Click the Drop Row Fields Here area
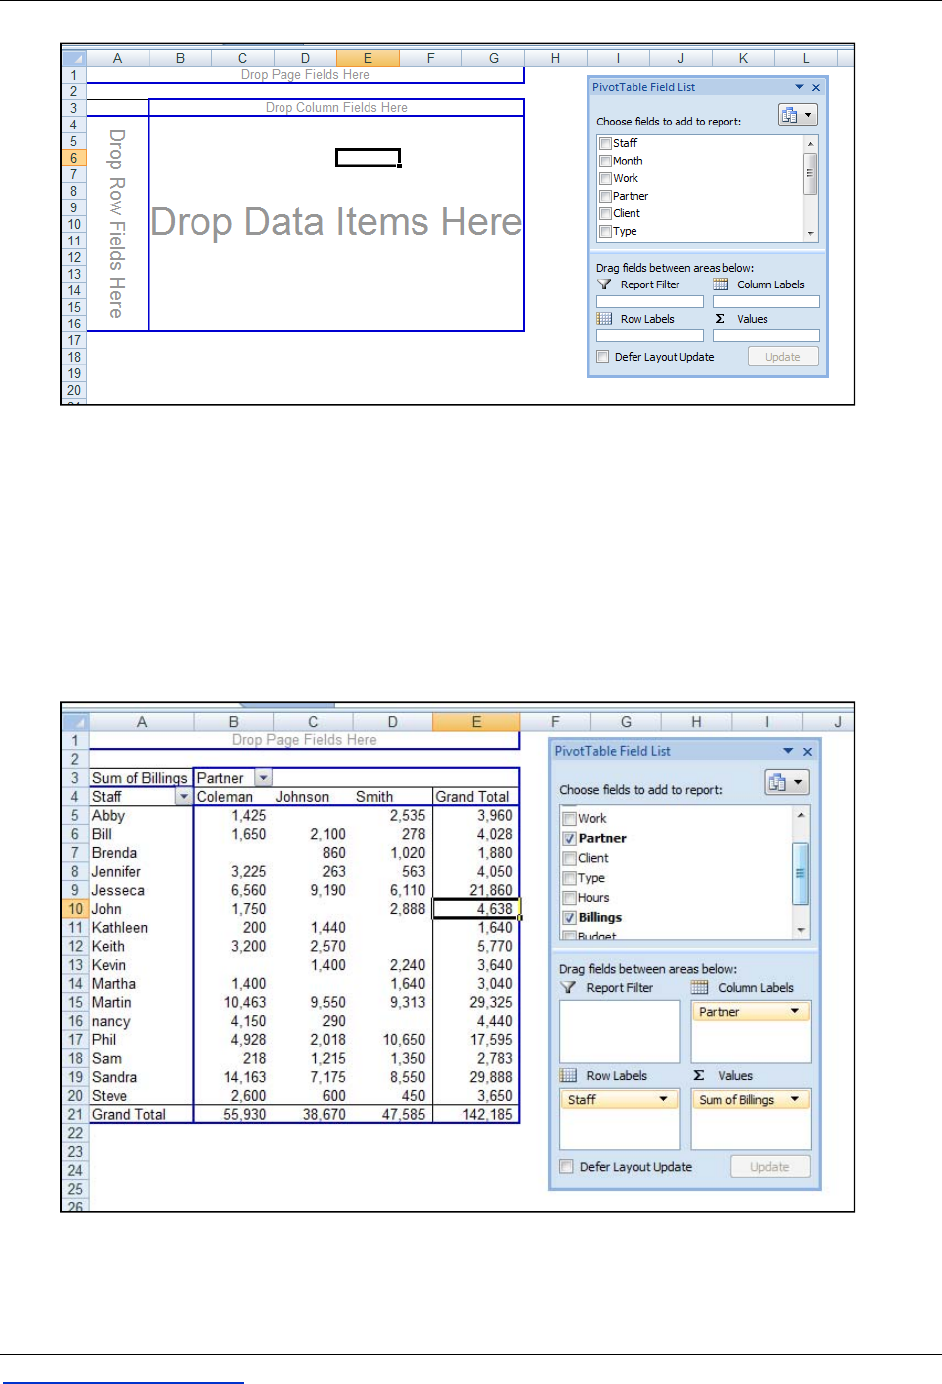The width and height of the screenshot is (942, 1384). (x=117, y=224)
